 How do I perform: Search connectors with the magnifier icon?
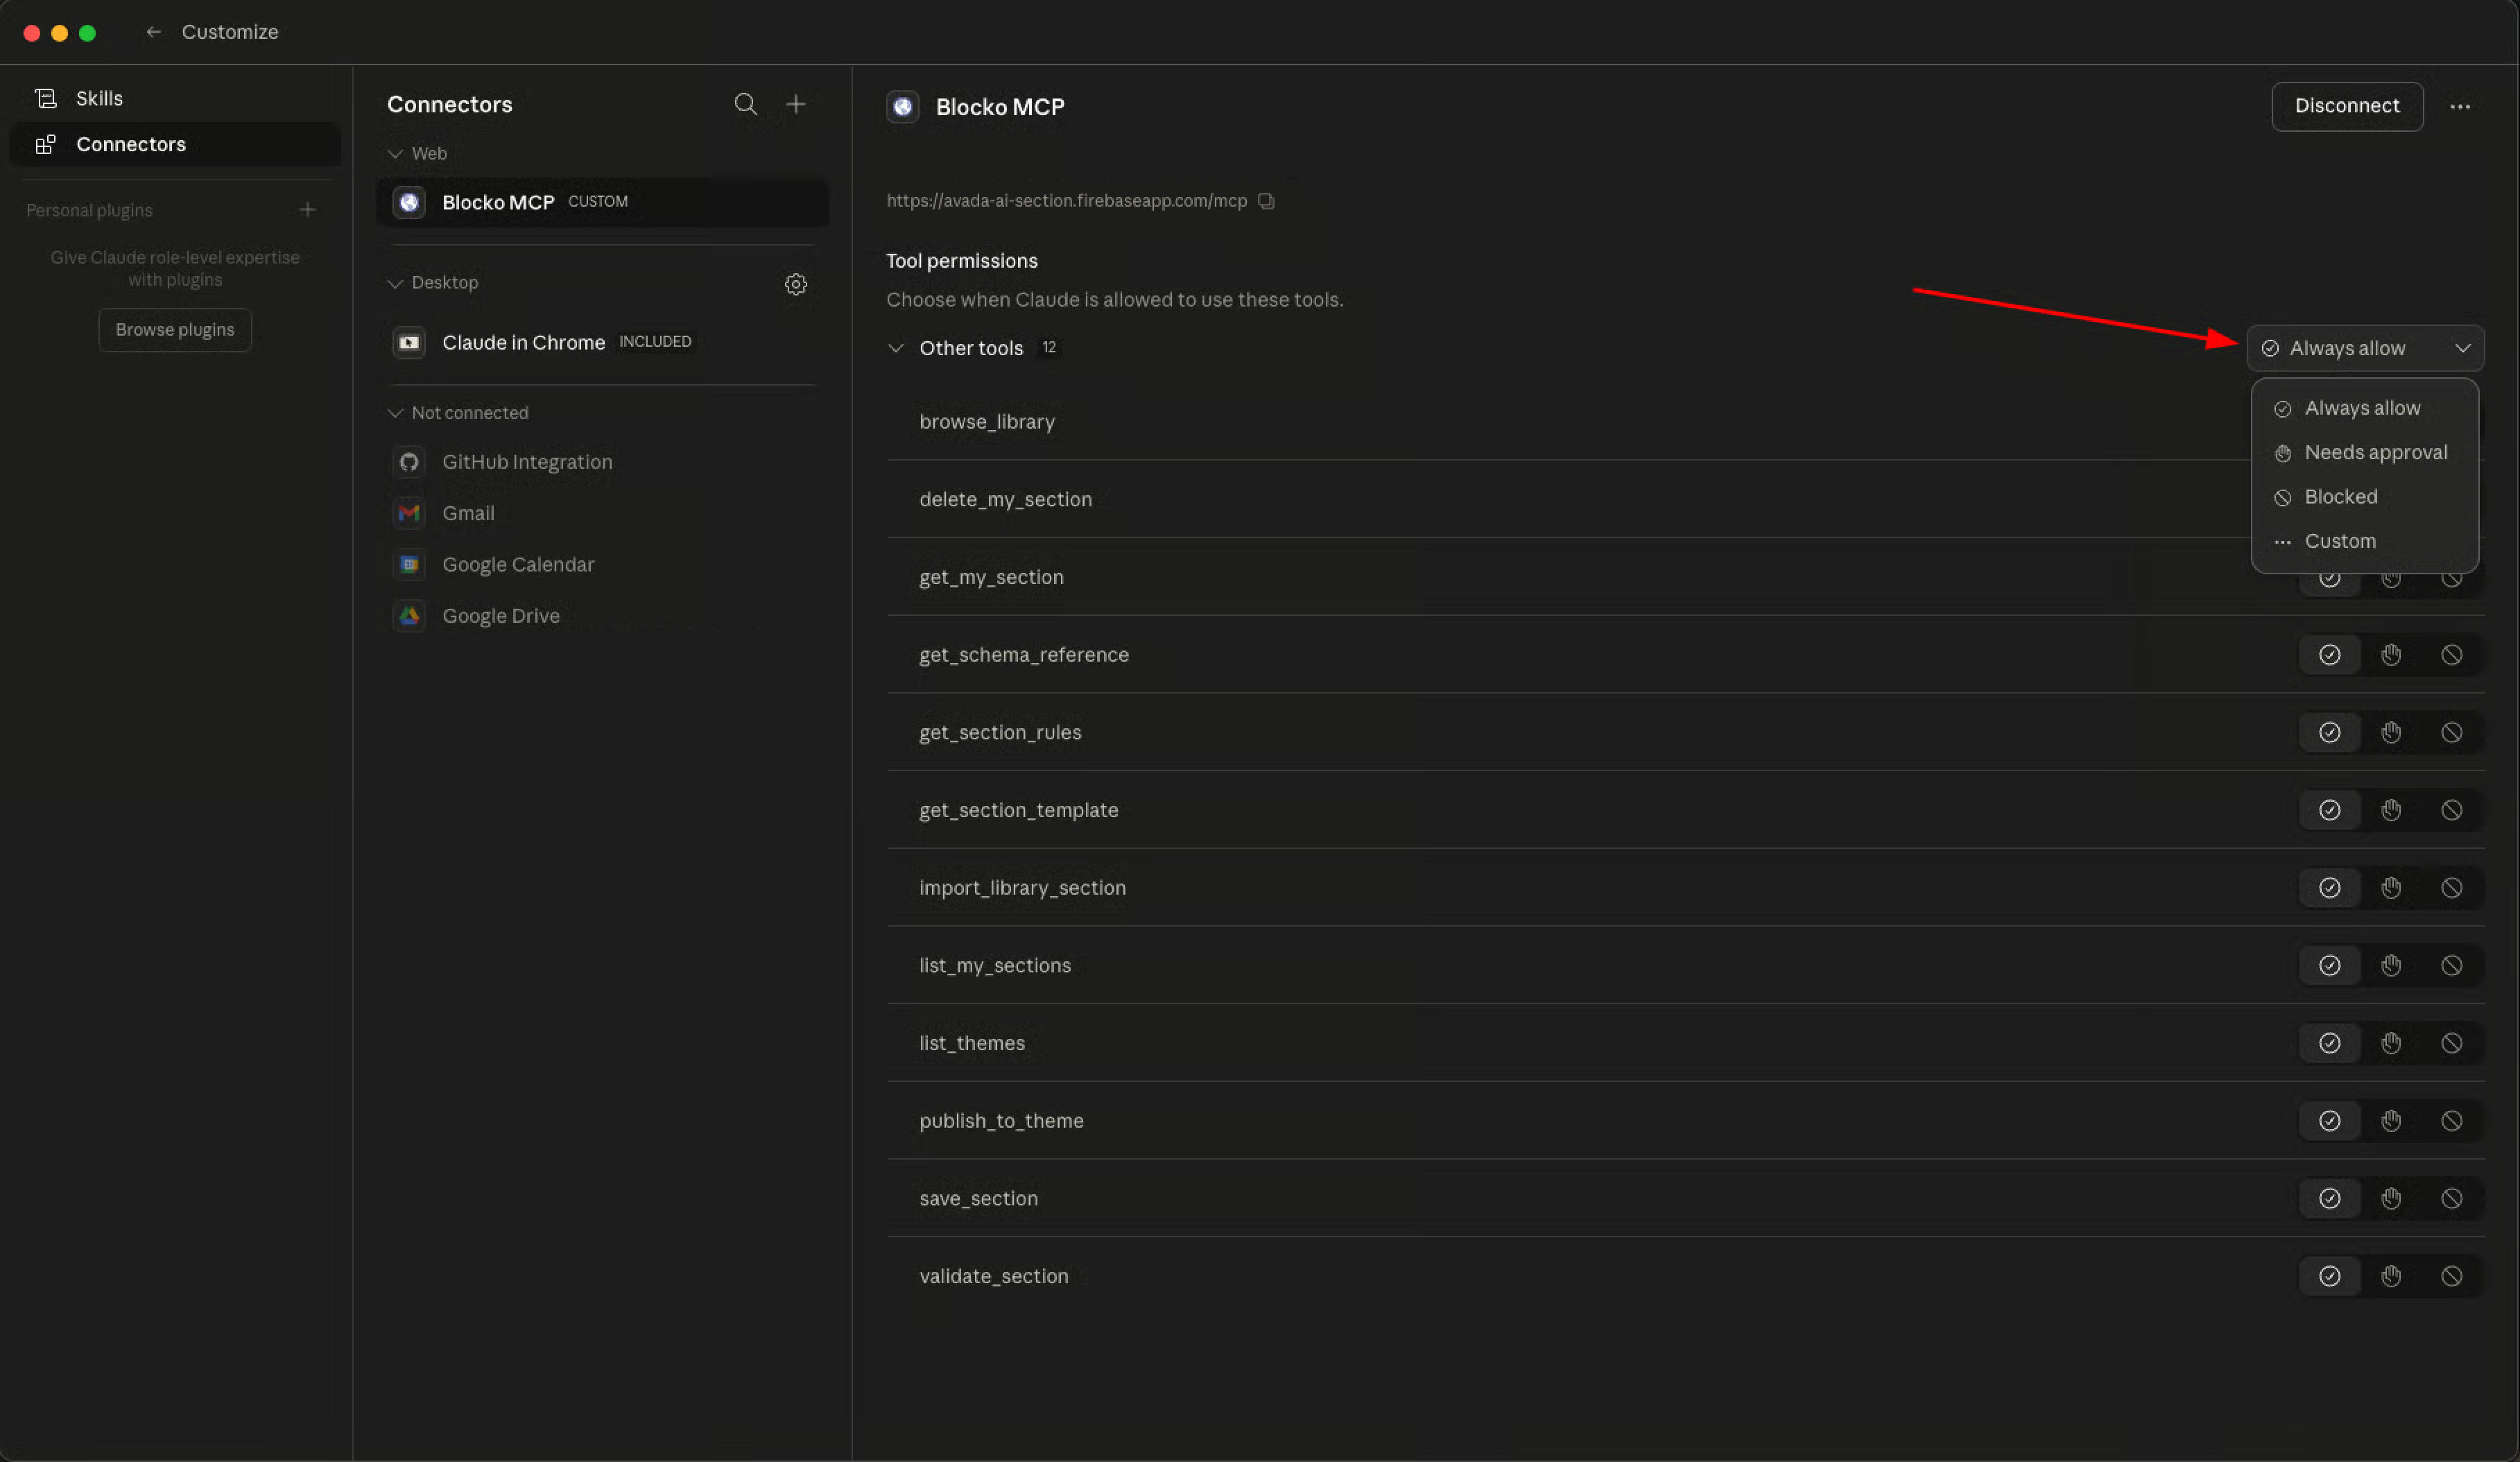[x=745, y=104]
